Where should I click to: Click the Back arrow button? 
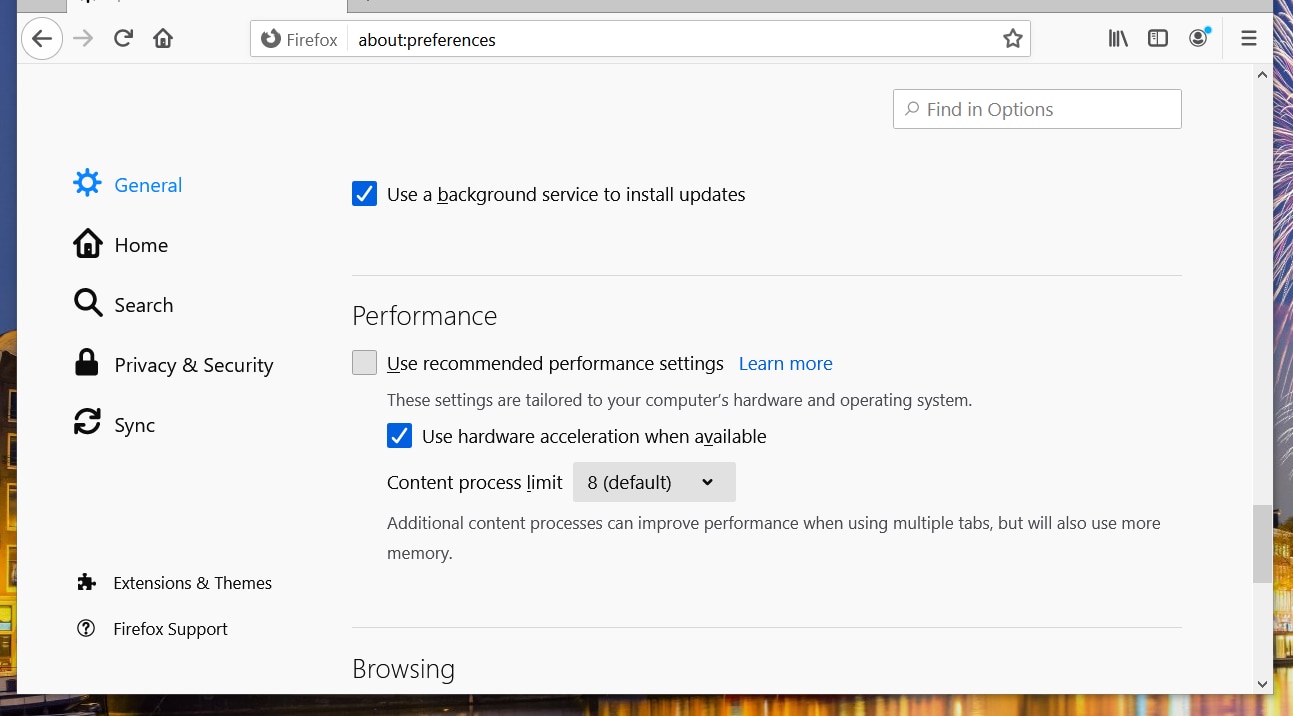click(41, 39)
